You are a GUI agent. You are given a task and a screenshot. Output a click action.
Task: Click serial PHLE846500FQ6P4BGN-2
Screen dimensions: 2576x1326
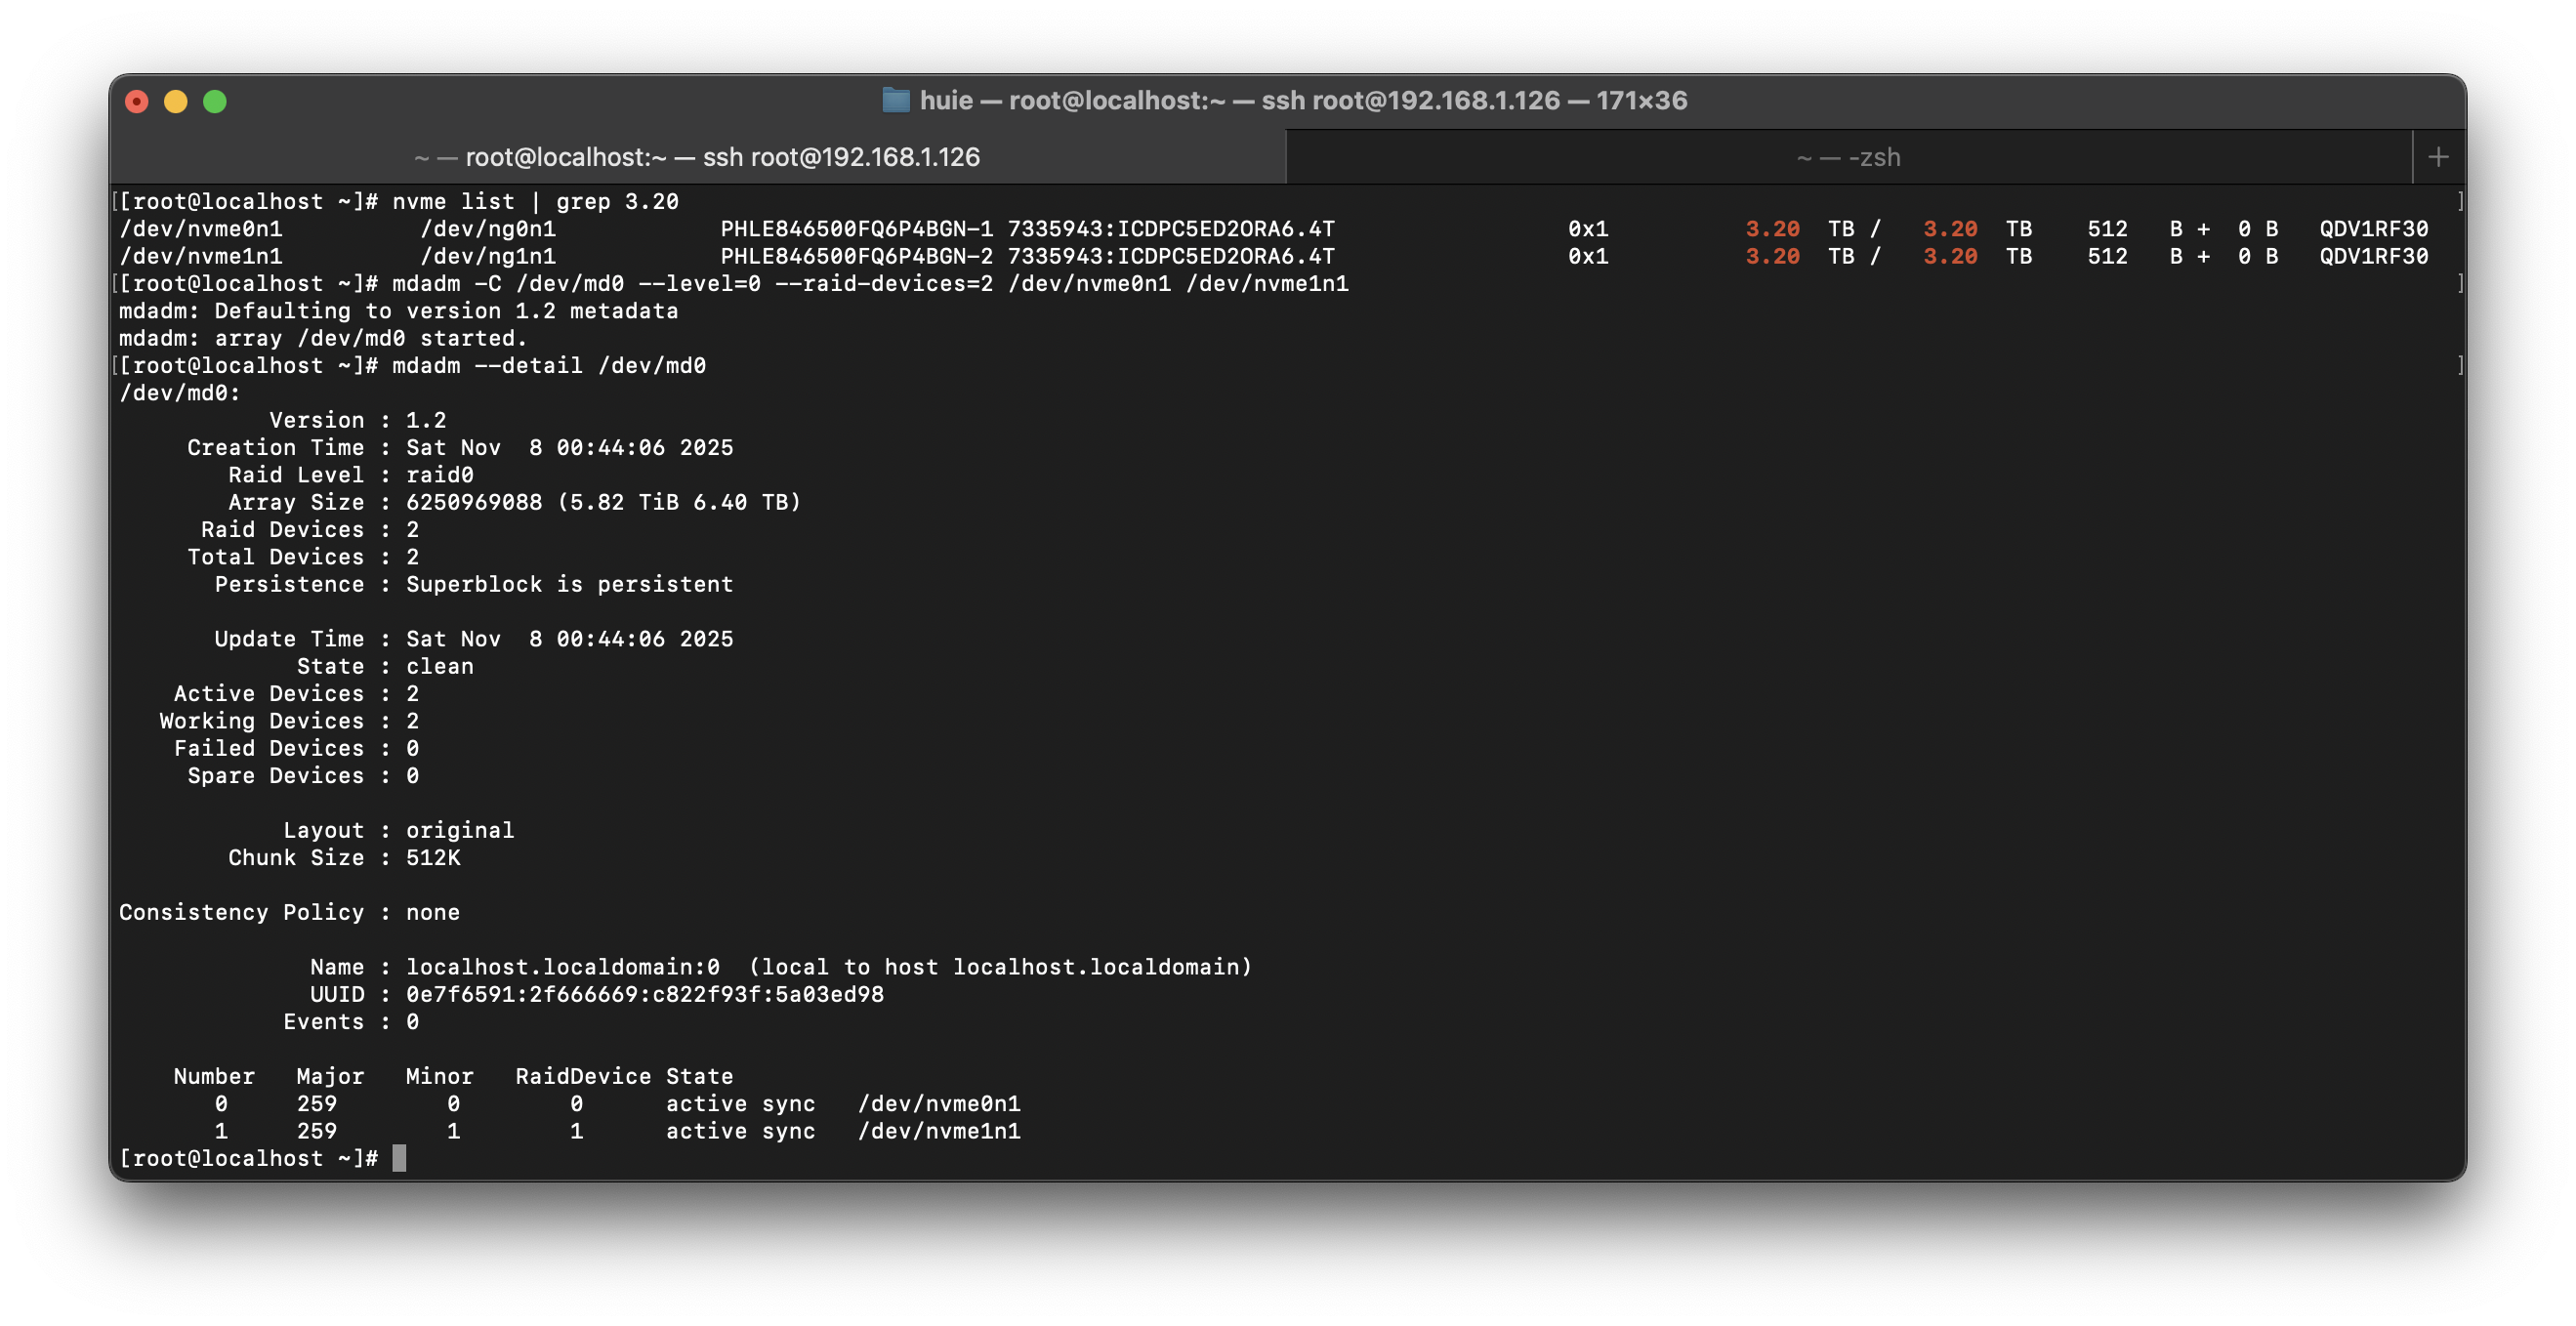tap(857, 256)
